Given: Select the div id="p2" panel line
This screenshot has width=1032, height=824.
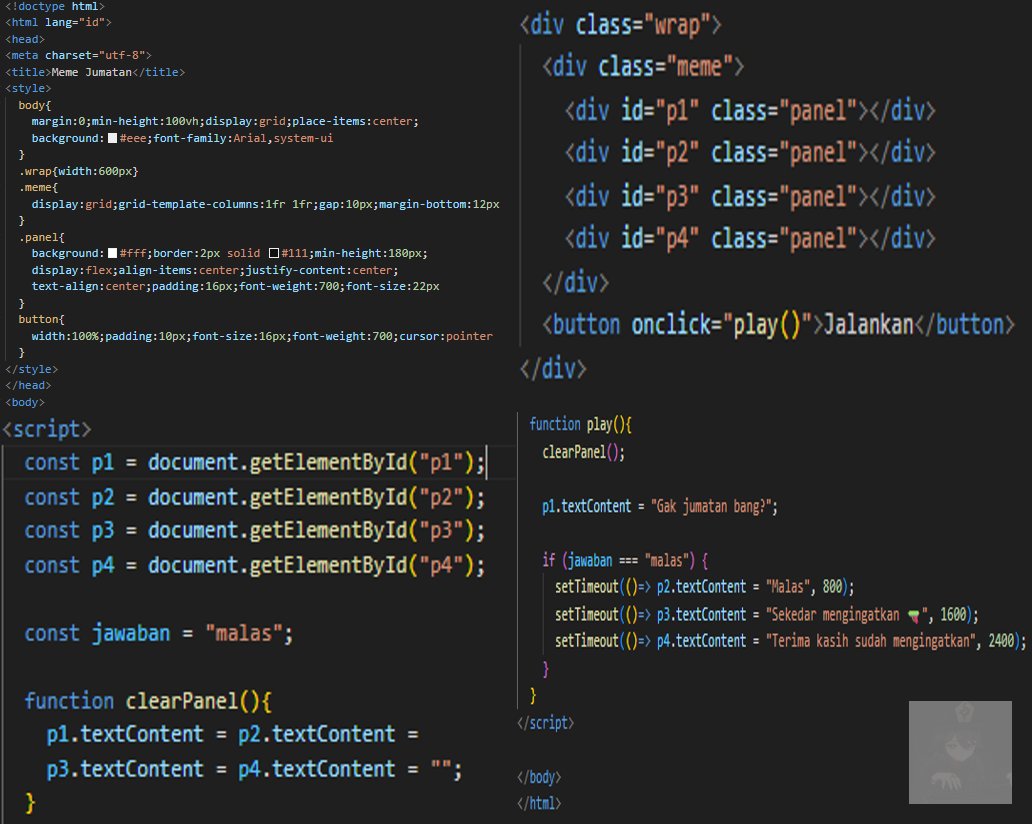Looking at the screenshot, I should coord(750,153).
